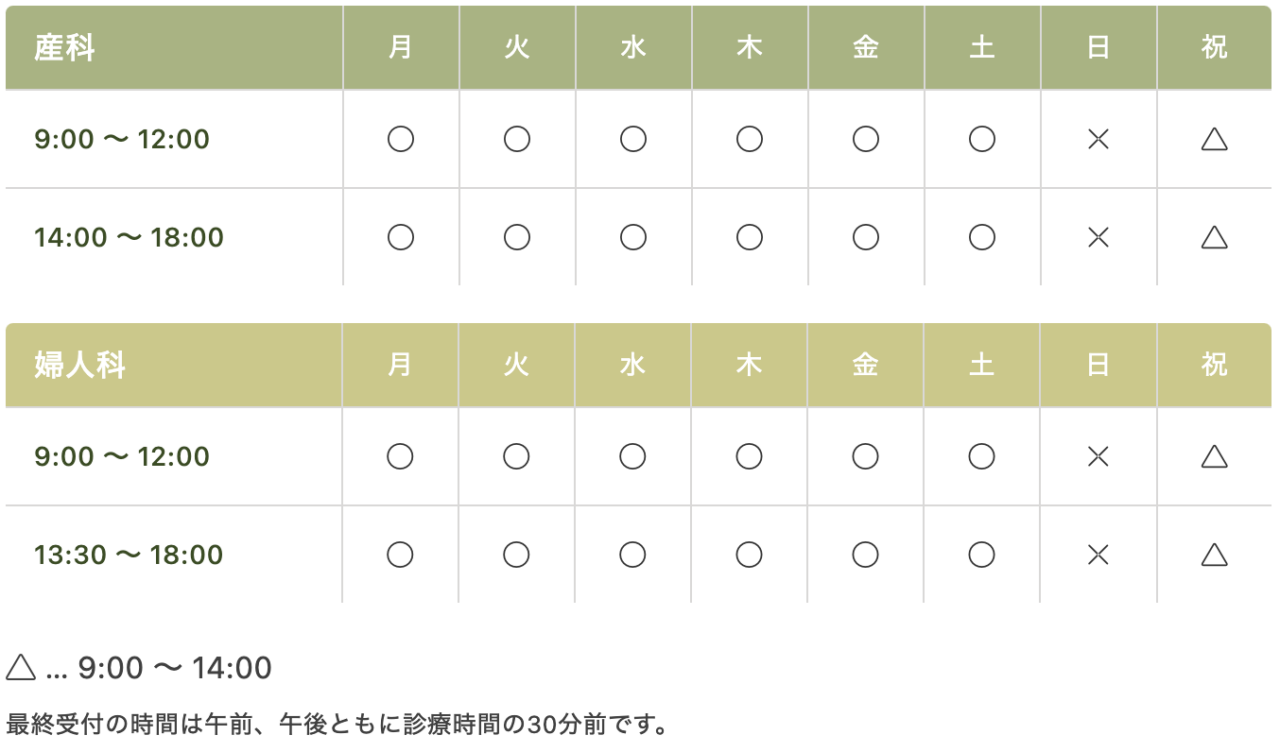Viewport: 1280px width, 752px height.
Task: Click the 14:00 ～ 18:00 row label
Action: [129, 238]
